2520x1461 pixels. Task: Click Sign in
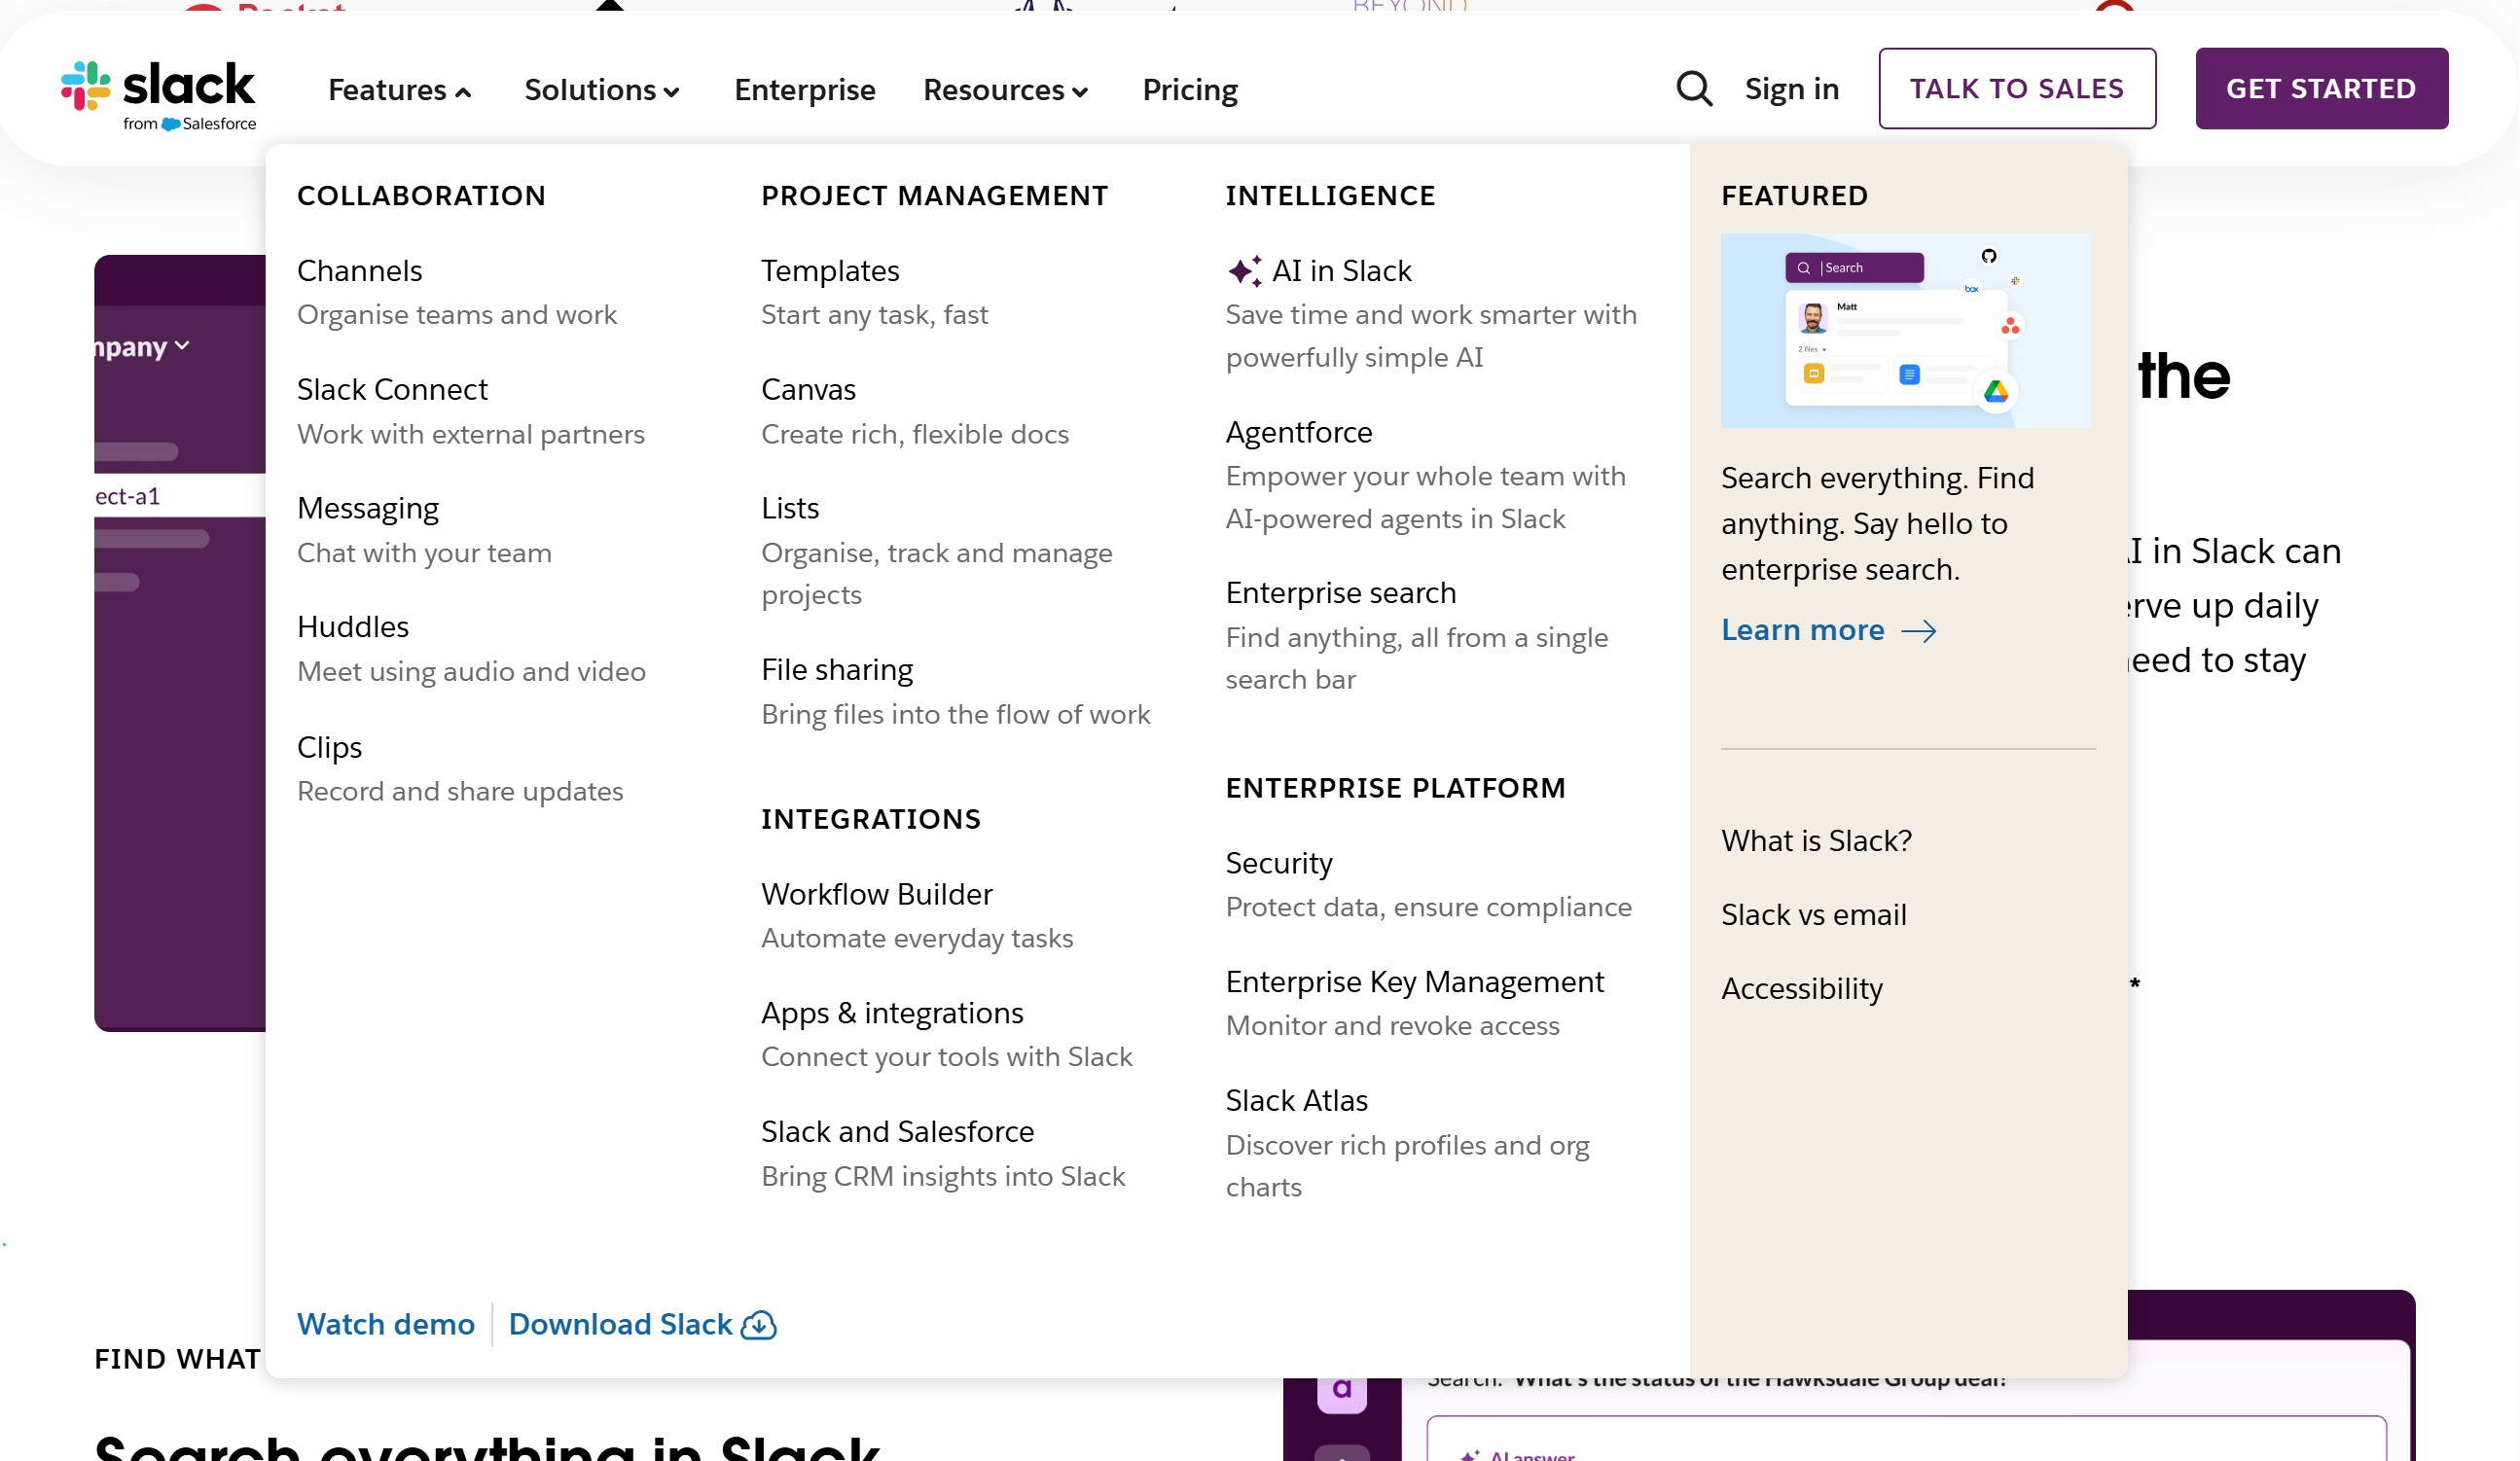(x=1792, y=89)
